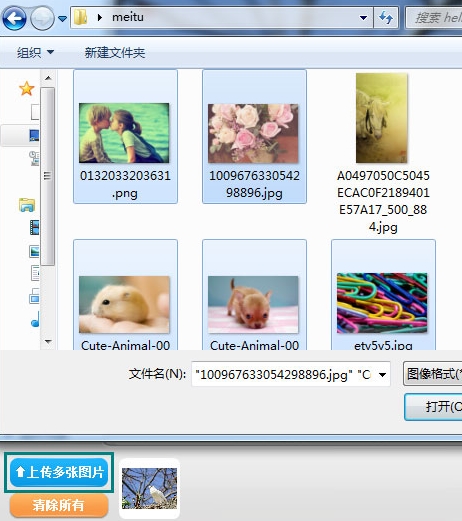
Task: Select the uploaded white bird thumbnail
Action: pos(149,488)
